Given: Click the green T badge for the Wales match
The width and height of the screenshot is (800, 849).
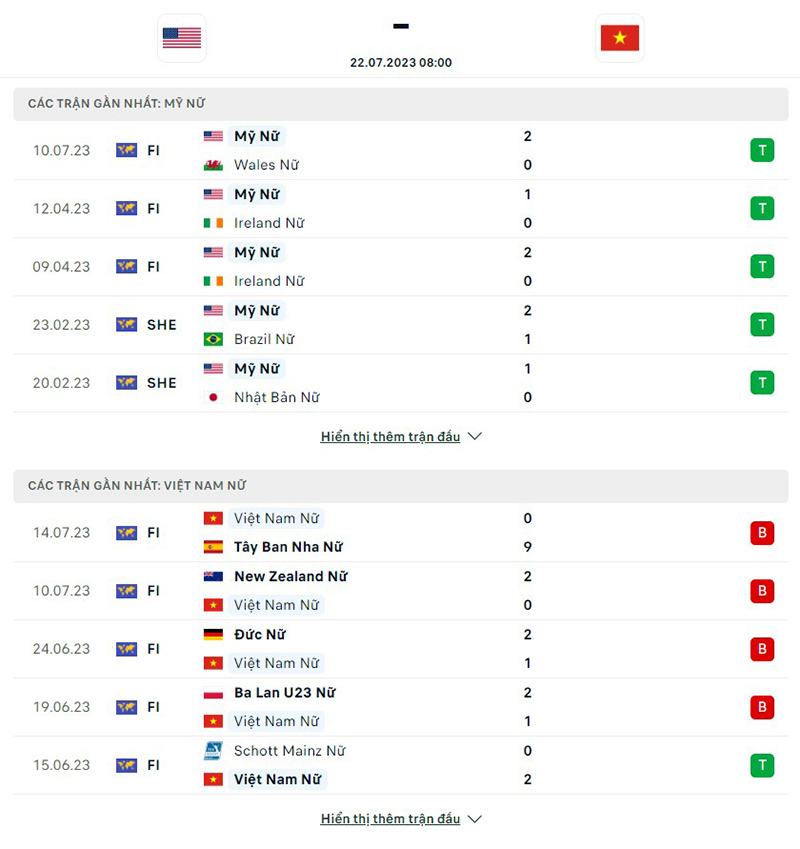Looking at the screenshot, I should tap(762, 150).
